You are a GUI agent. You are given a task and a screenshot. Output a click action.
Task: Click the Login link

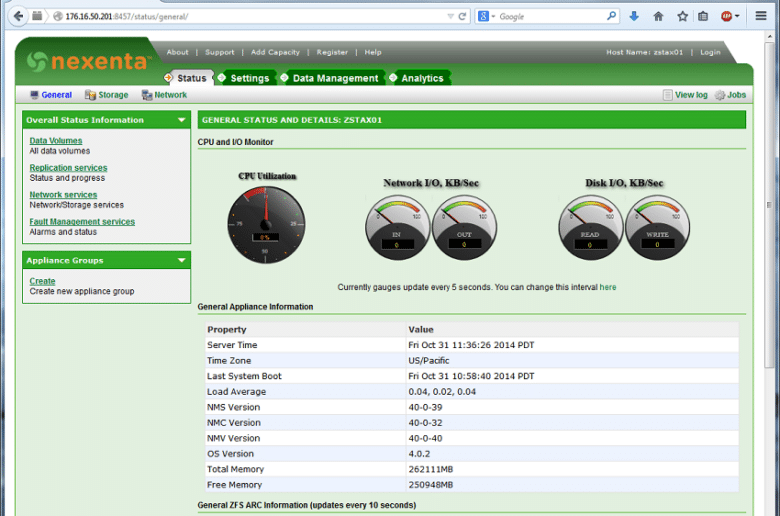[710, 52]
